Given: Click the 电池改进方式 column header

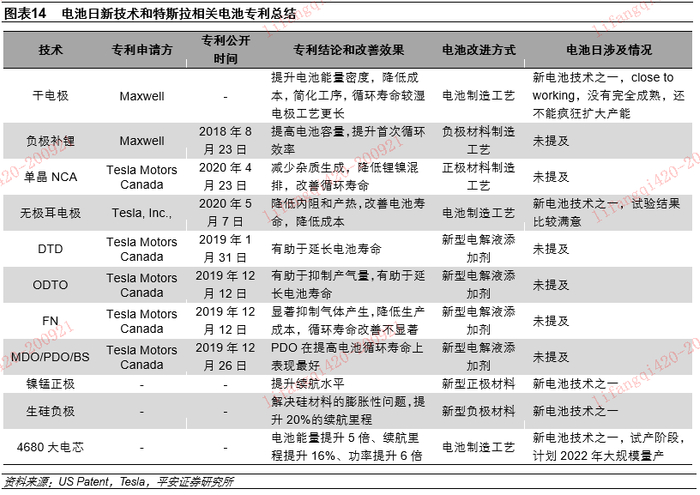Looking at the screenshot, I should [x=479, y=50].
